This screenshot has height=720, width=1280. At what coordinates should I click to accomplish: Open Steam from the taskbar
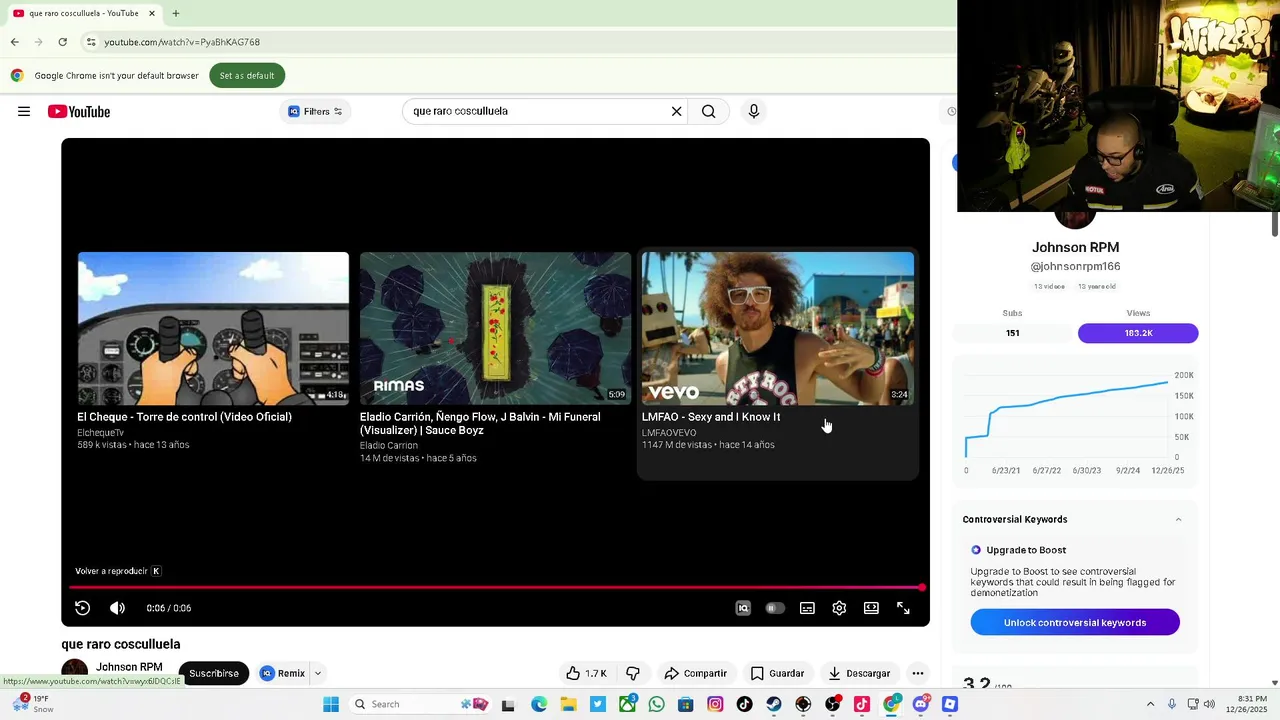[774, 704]
